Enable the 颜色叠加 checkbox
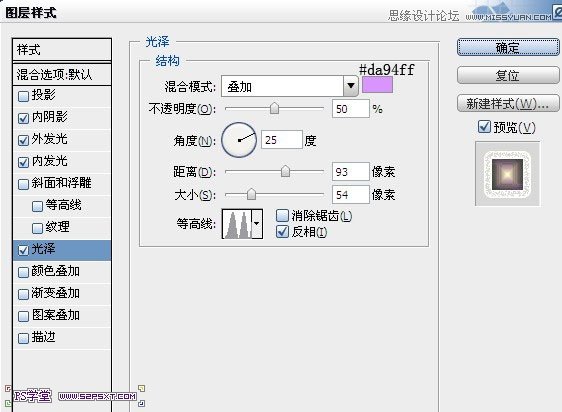This screenshot has height=412, width=562. click(23, 273)
